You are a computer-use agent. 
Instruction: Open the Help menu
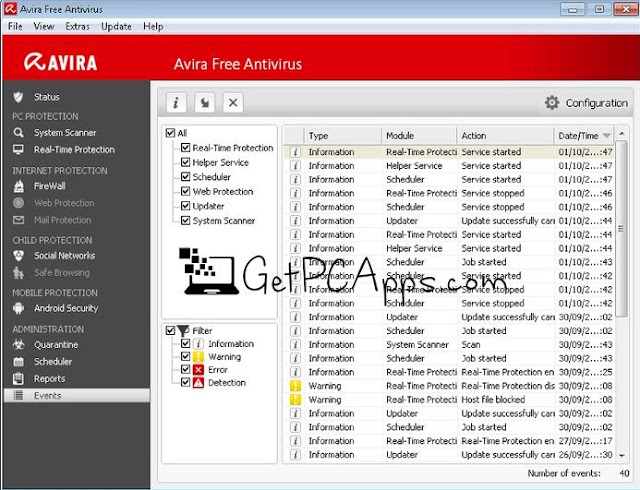(x=153, y=27)
